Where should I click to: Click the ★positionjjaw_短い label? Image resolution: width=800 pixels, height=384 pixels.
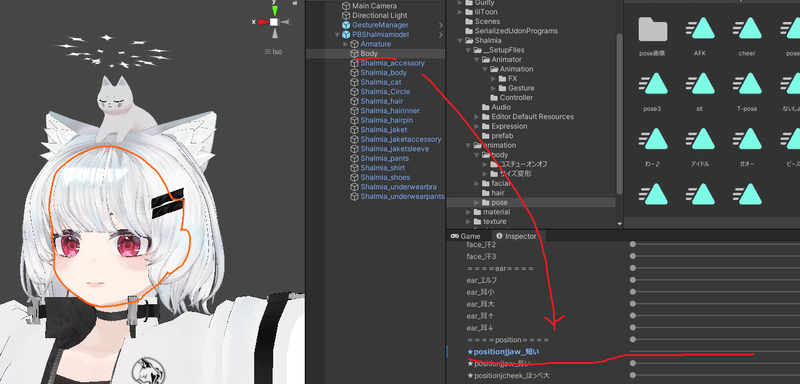[503, 352]
